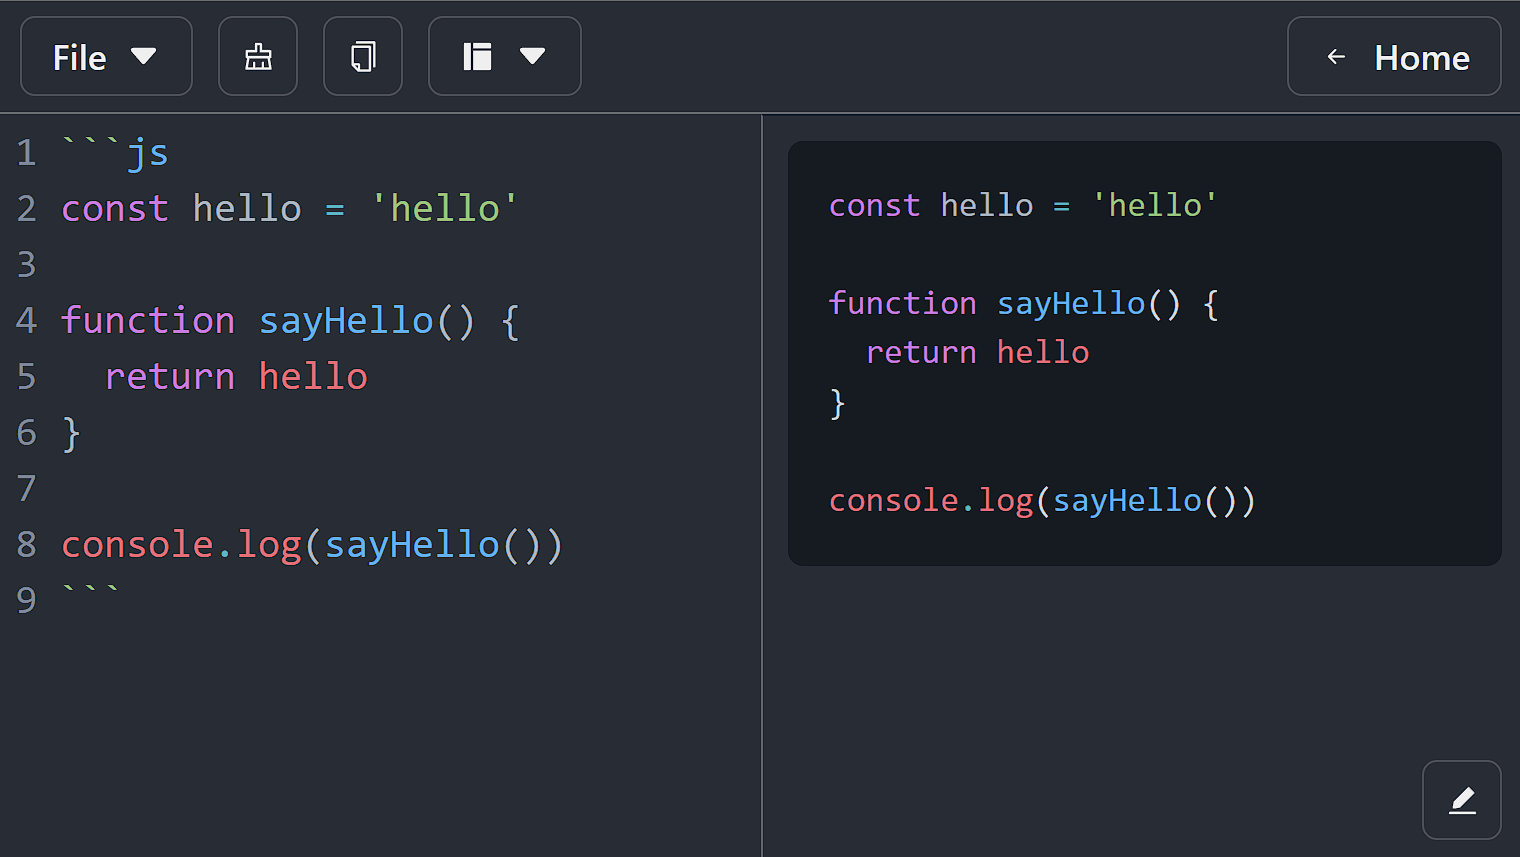Click closing brace on editor line 6
This screenshot has height=857, width=1520.
[x=71, y=434]
